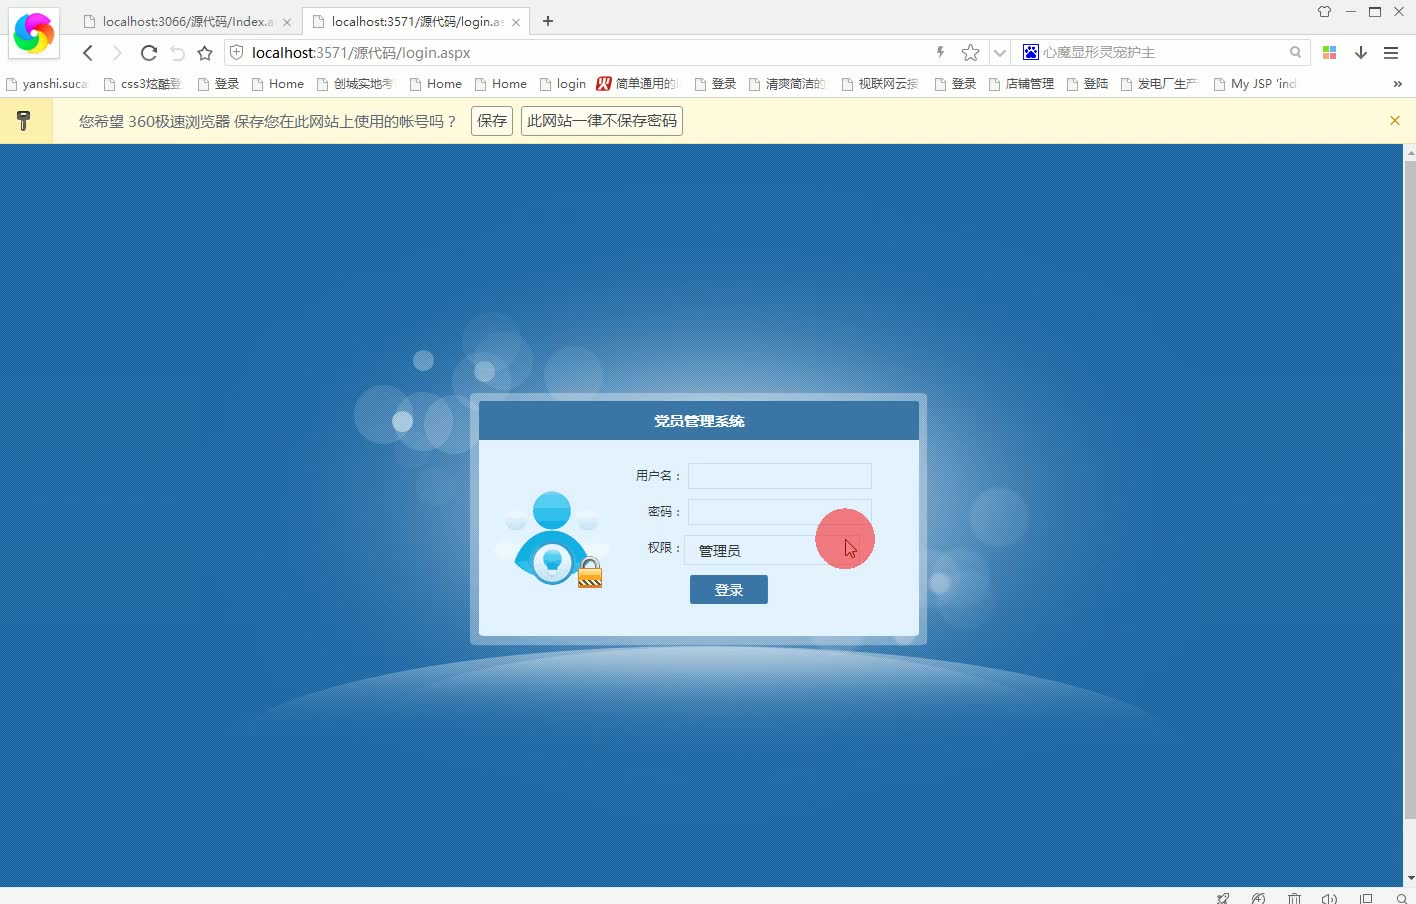Screen dimensions: 1416x904
Task: Reload the login.aspx page
Action: pyautogui.click(x=149, y=53)
